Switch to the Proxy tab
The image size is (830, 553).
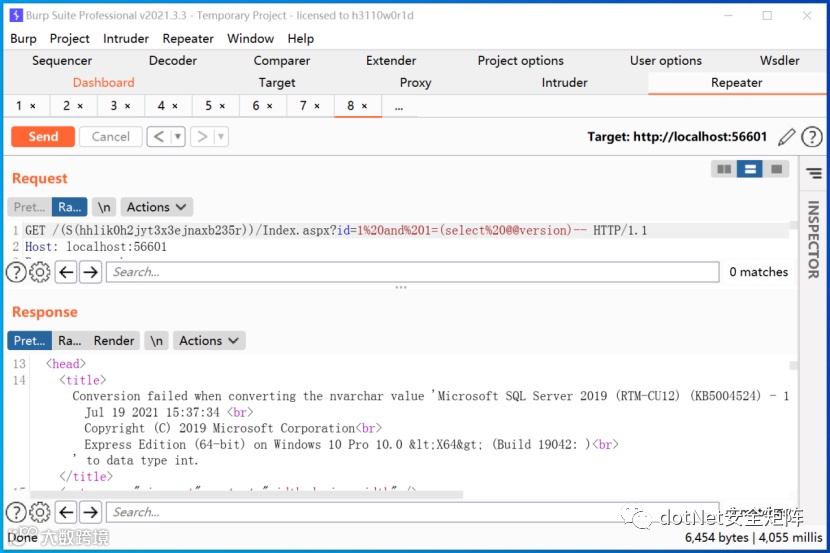[x=416, y=83]
